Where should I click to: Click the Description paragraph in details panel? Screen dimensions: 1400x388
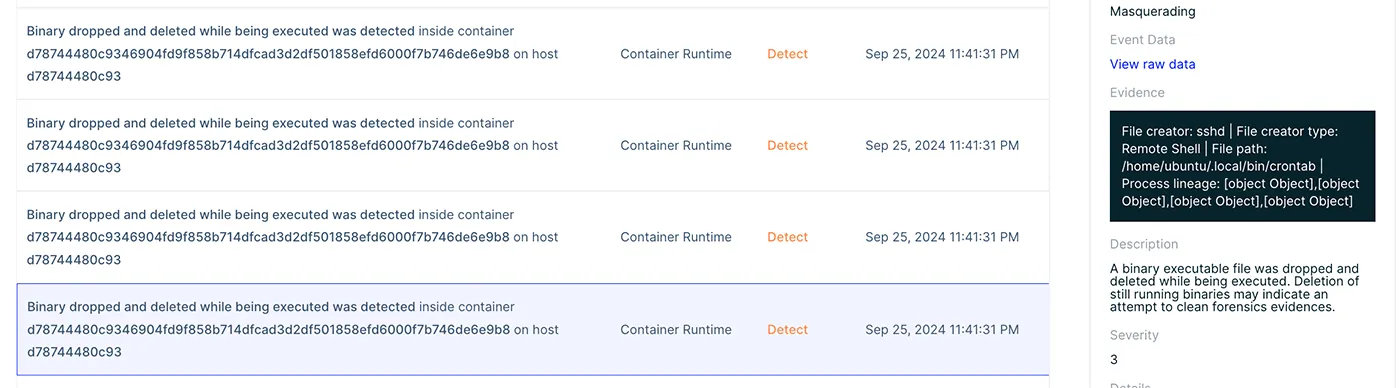[1235, 288]
